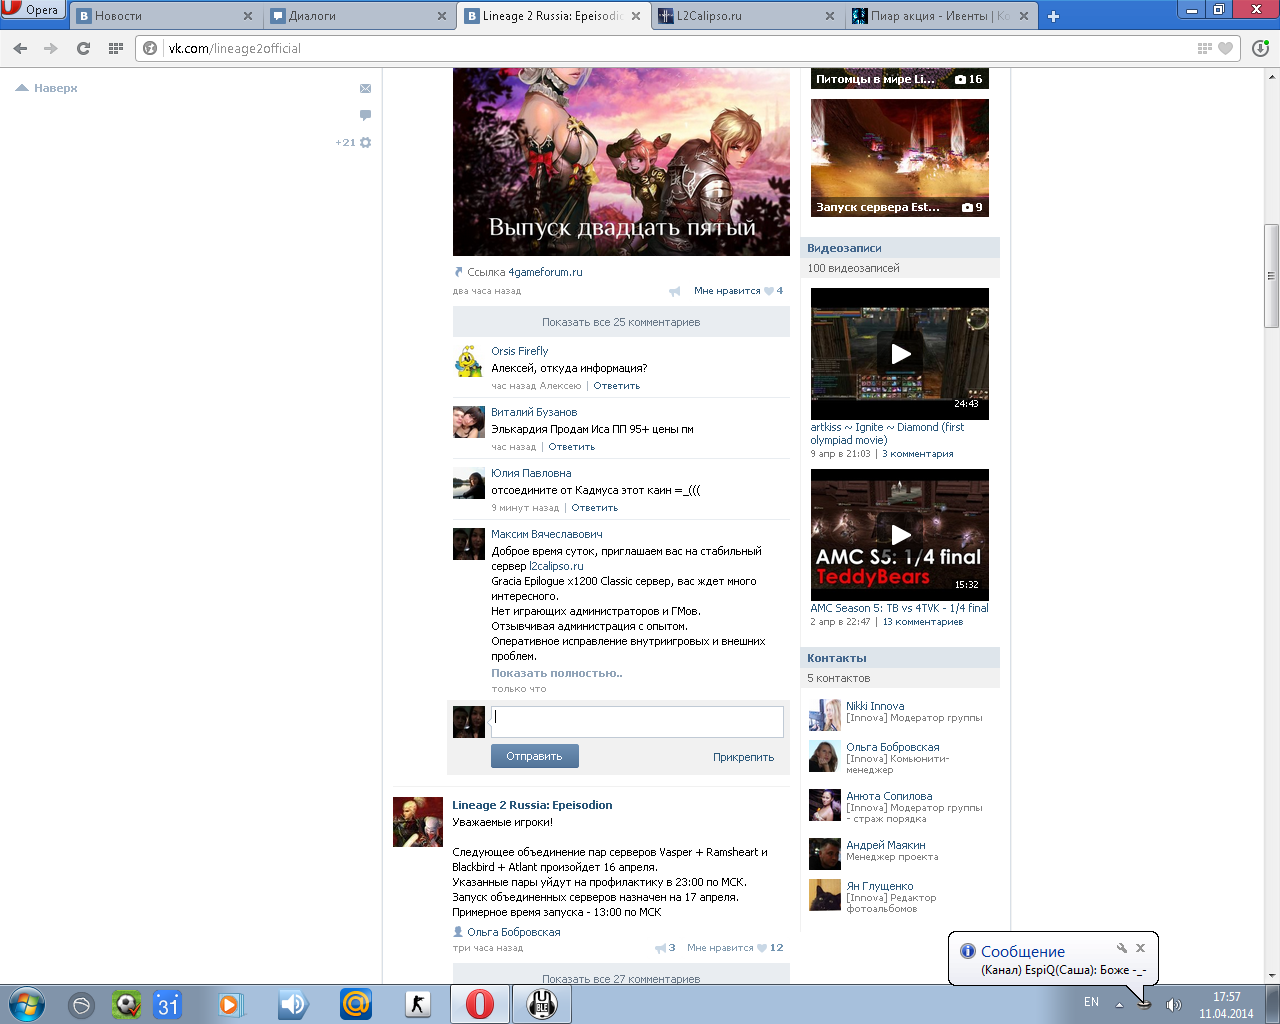Open the Запуск сервера Est... album thumbnail
1280x1024 pixels.
pyautogui.click(x=900, y=158)
